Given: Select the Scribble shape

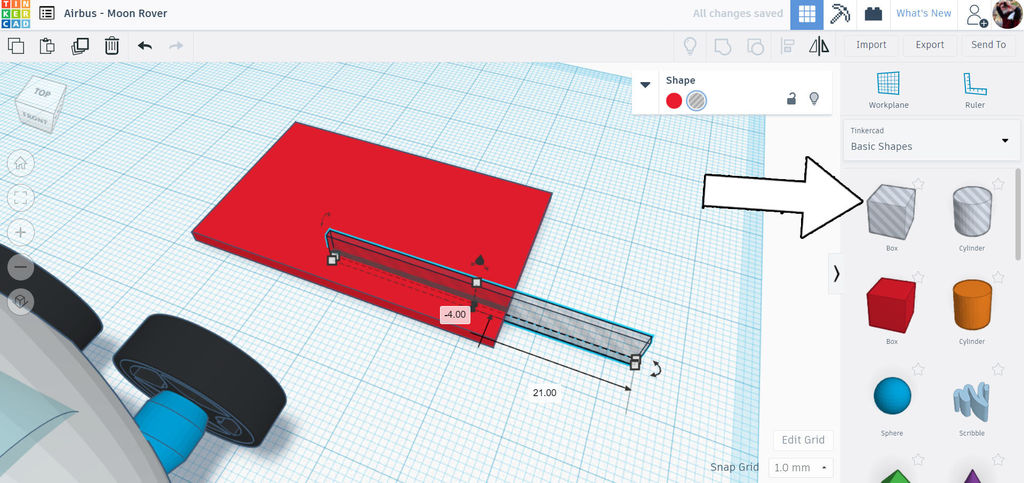Looking at the screenshot, I should click(972, 399).
